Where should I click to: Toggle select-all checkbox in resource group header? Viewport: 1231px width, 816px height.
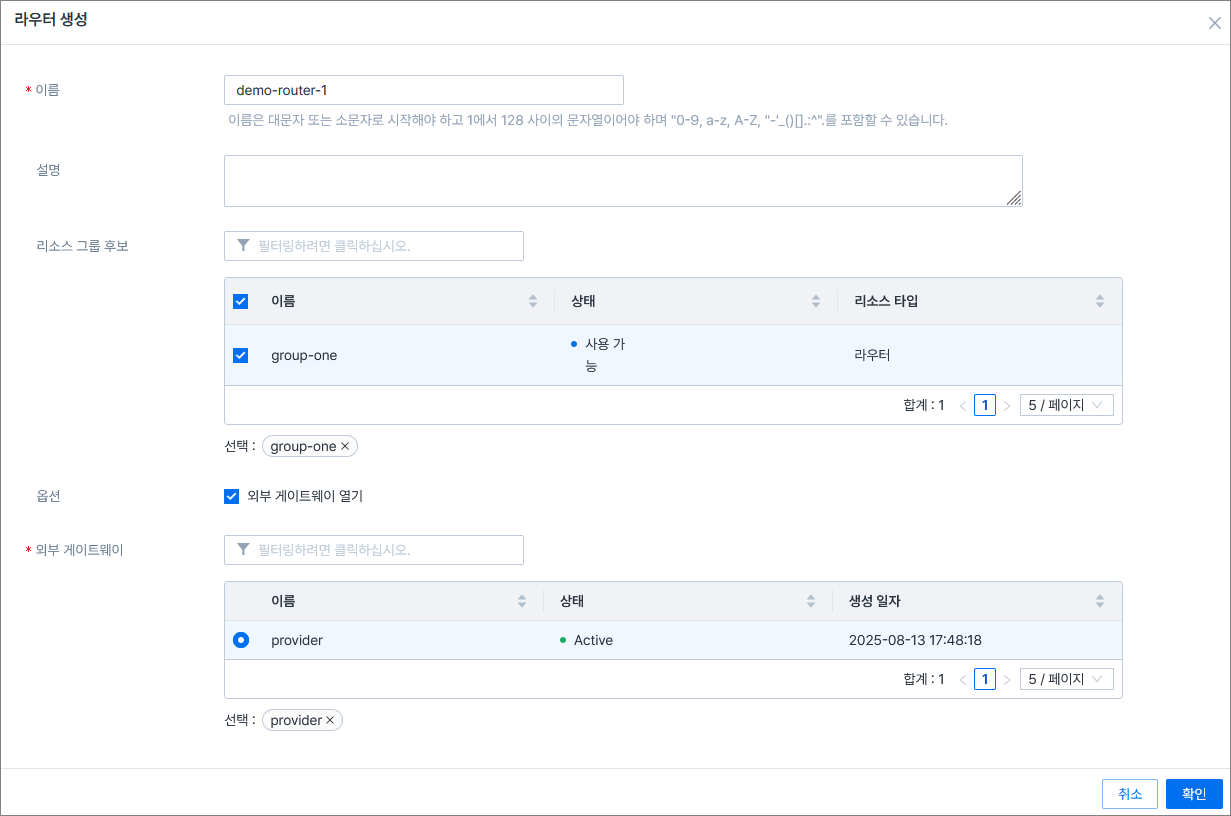coord(240,301)
